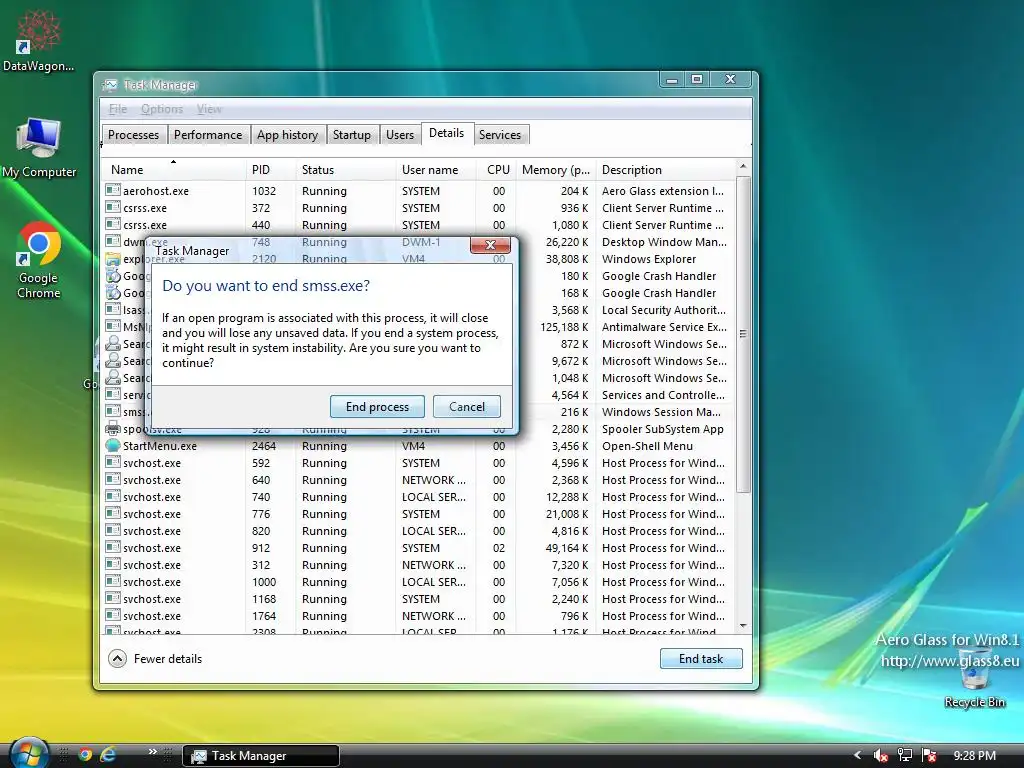Expand the quick launch overflow chevron
1024x768 pixels.
click(152, 752)
